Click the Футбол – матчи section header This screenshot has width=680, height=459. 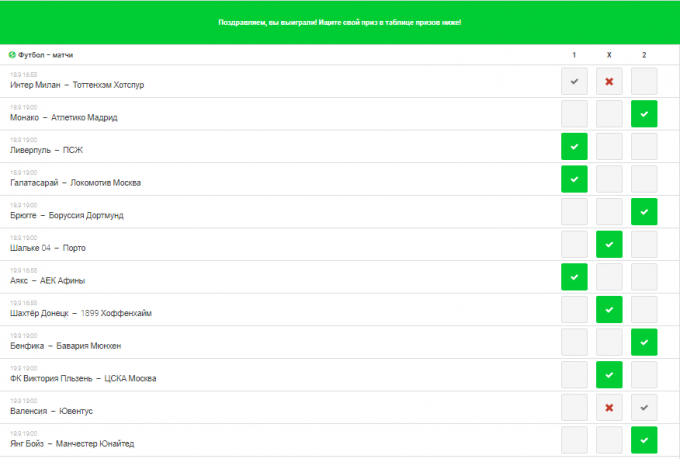click(x=46, y=55)
